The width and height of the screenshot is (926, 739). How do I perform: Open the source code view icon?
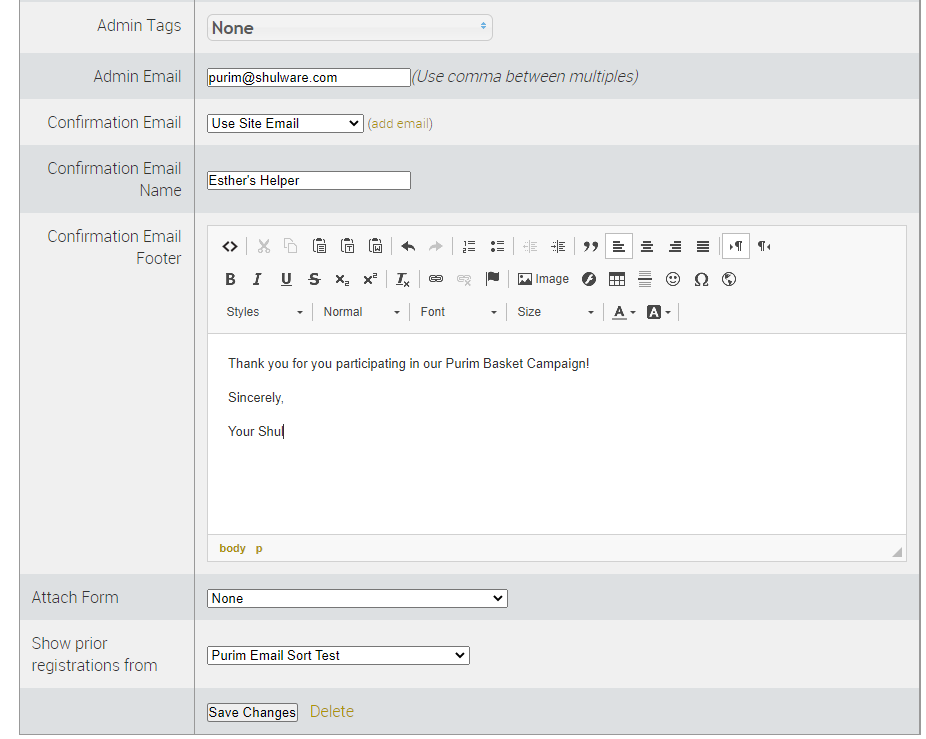click(x=230, y=246)
